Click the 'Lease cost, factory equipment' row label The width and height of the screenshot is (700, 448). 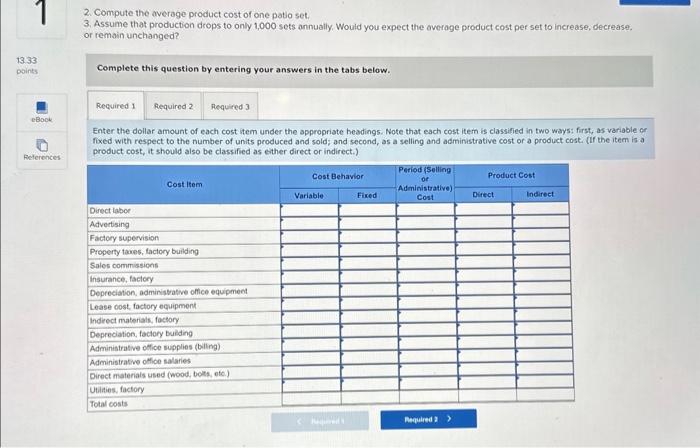click(143, 306)
